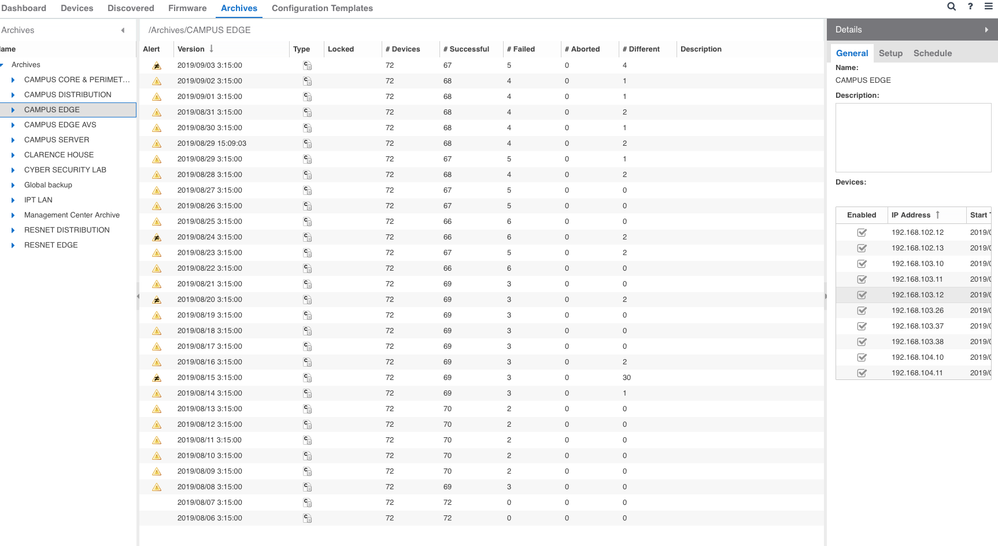Click type icon in 2019/08/06 row
998x546 pixels.
[307, 518]
